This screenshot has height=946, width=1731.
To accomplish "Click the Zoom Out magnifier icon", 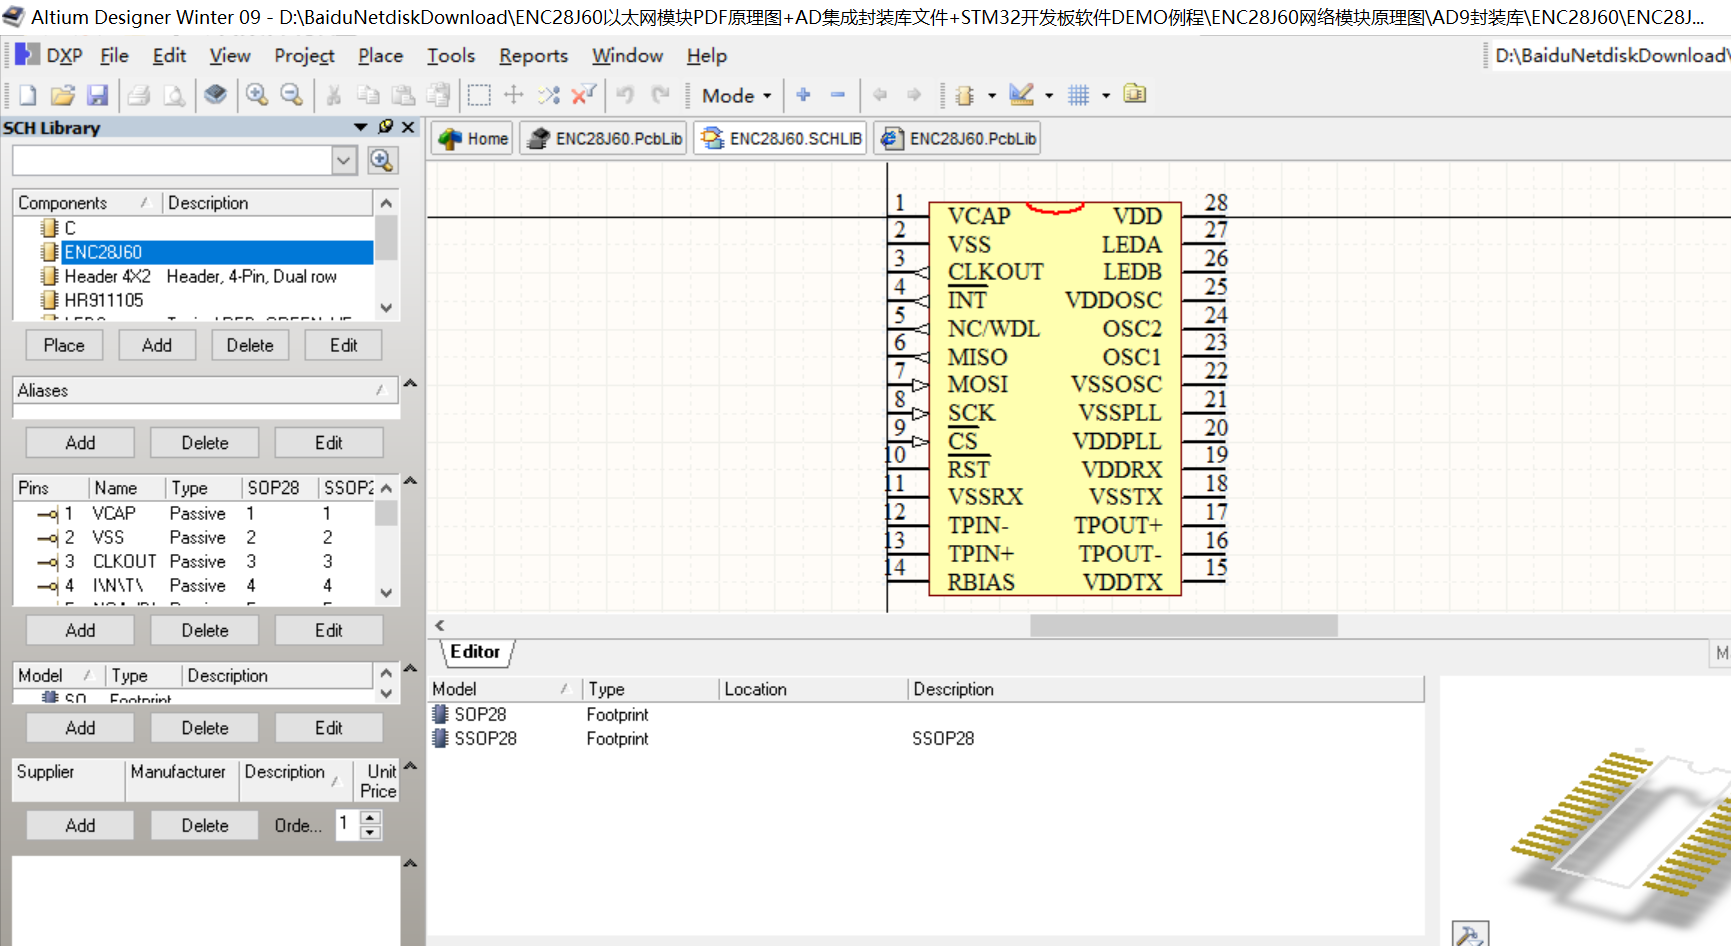I will pos(291,95).
